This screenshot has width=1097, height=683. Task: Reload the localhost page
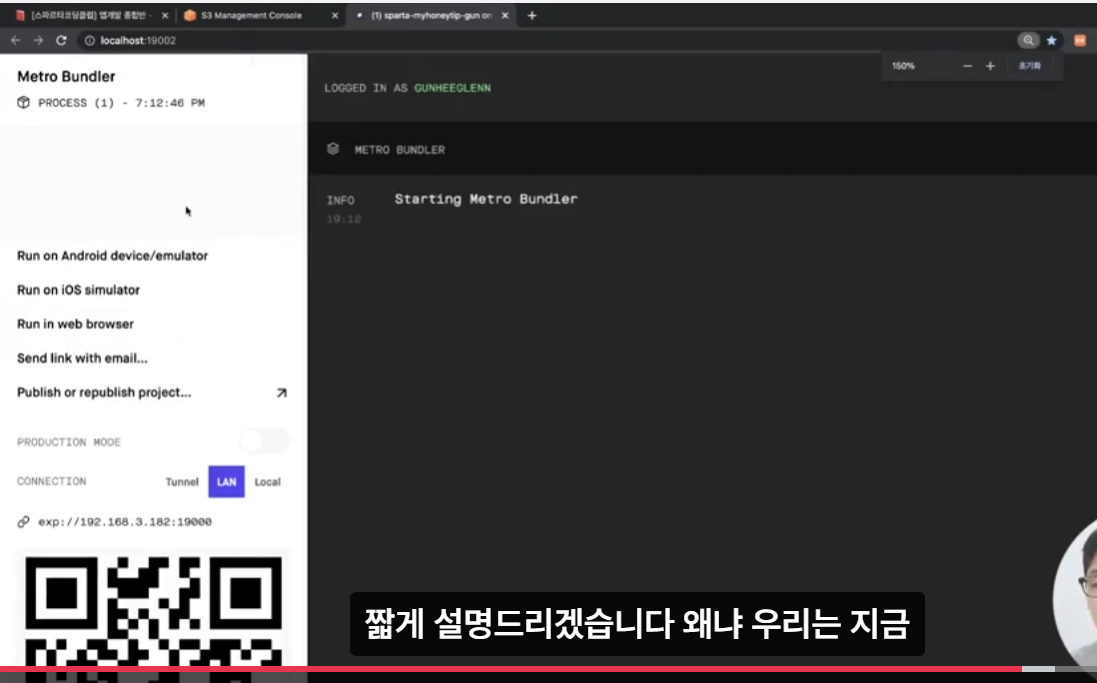(62, 41)
